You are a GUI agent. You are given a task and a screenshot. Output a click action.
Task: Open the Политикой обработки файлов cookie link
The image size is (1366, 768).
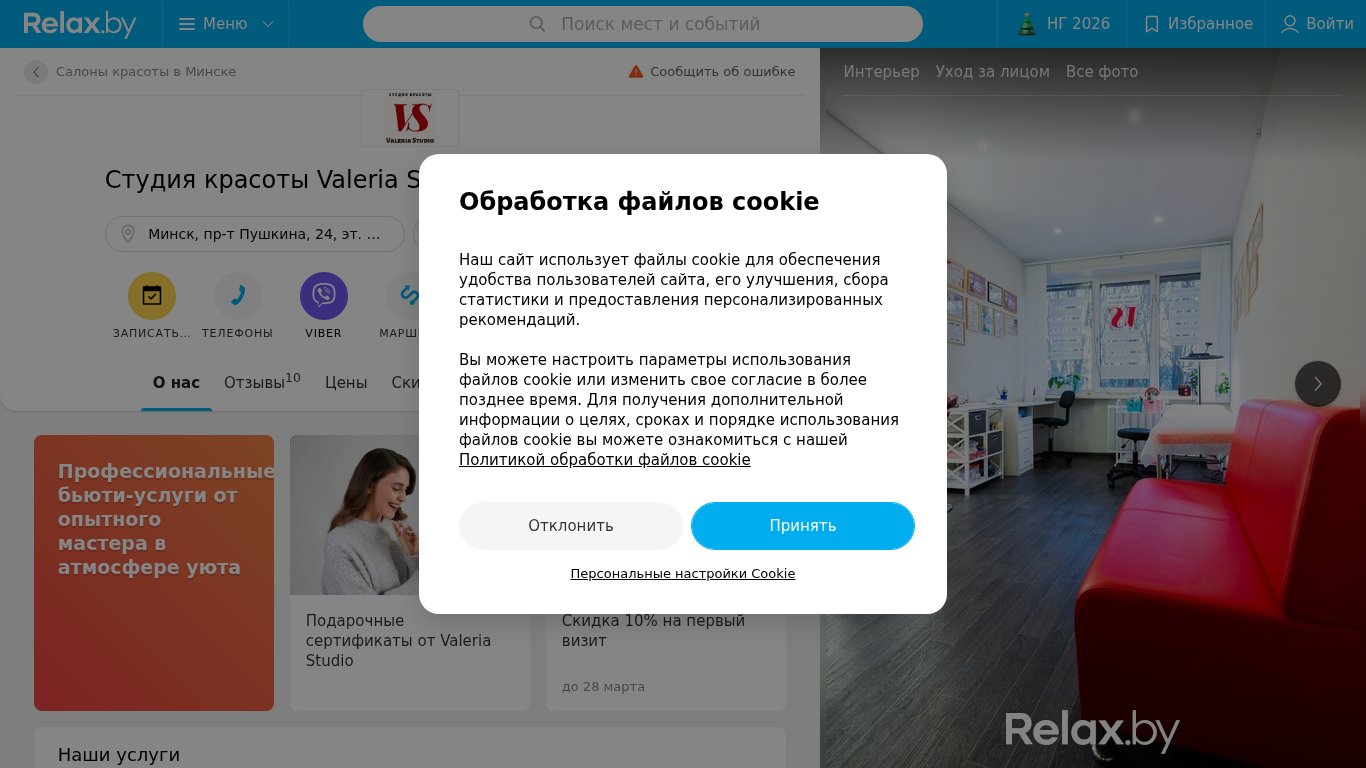tap(605, 460)
